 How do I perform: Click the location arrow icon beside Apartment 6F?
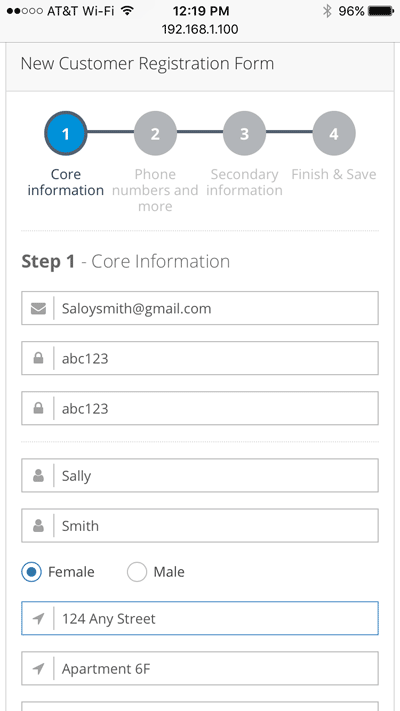coord(39,668)
